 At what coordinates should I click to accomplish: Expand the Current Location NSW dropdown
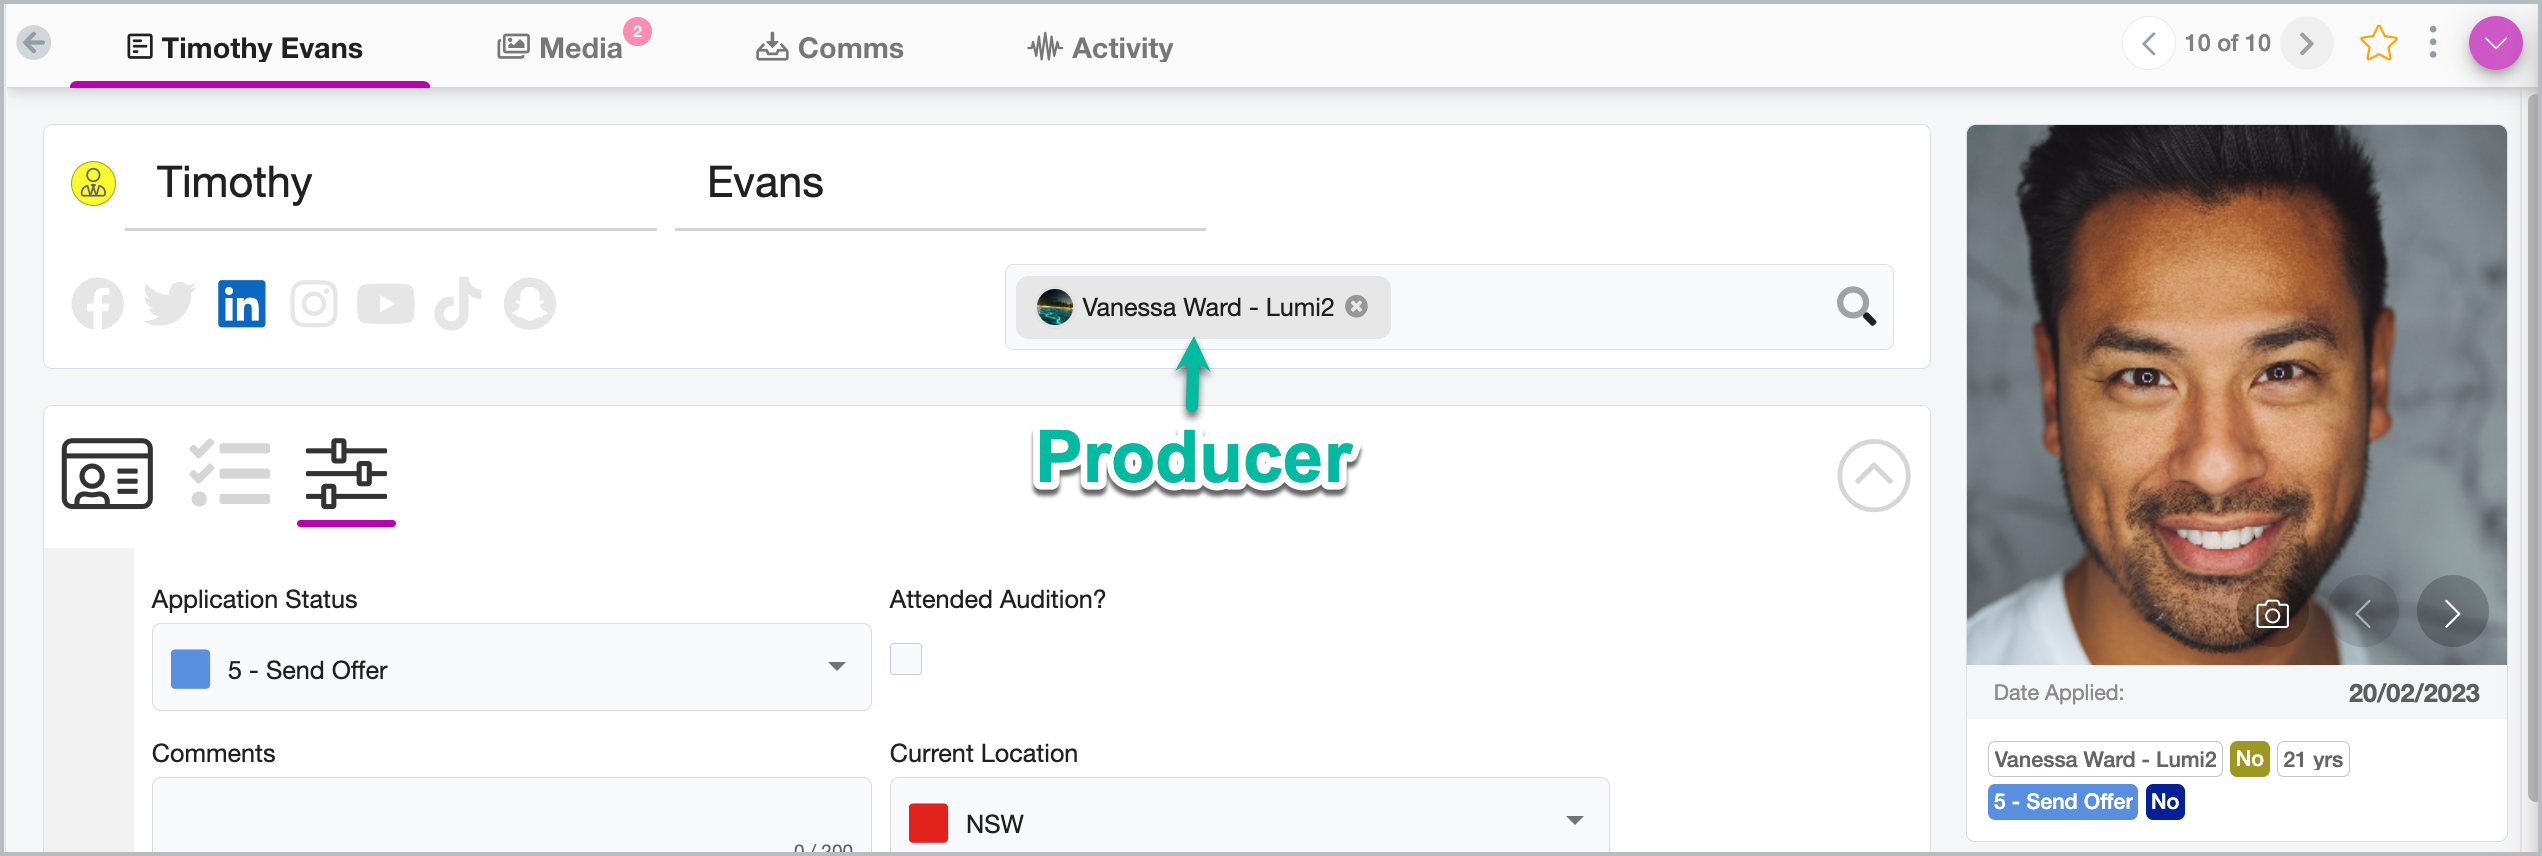(1249, 820)
